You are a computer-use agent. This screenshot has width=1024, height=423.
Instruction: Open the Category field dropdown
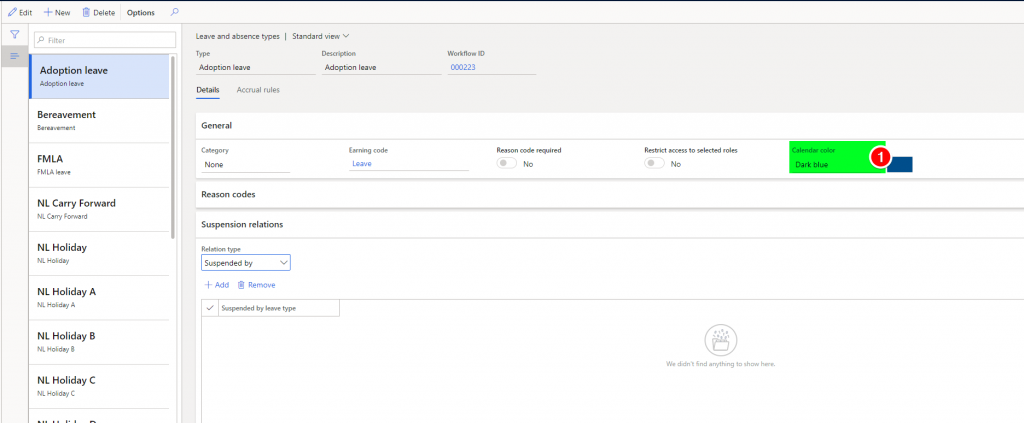(x=245, y=164)
